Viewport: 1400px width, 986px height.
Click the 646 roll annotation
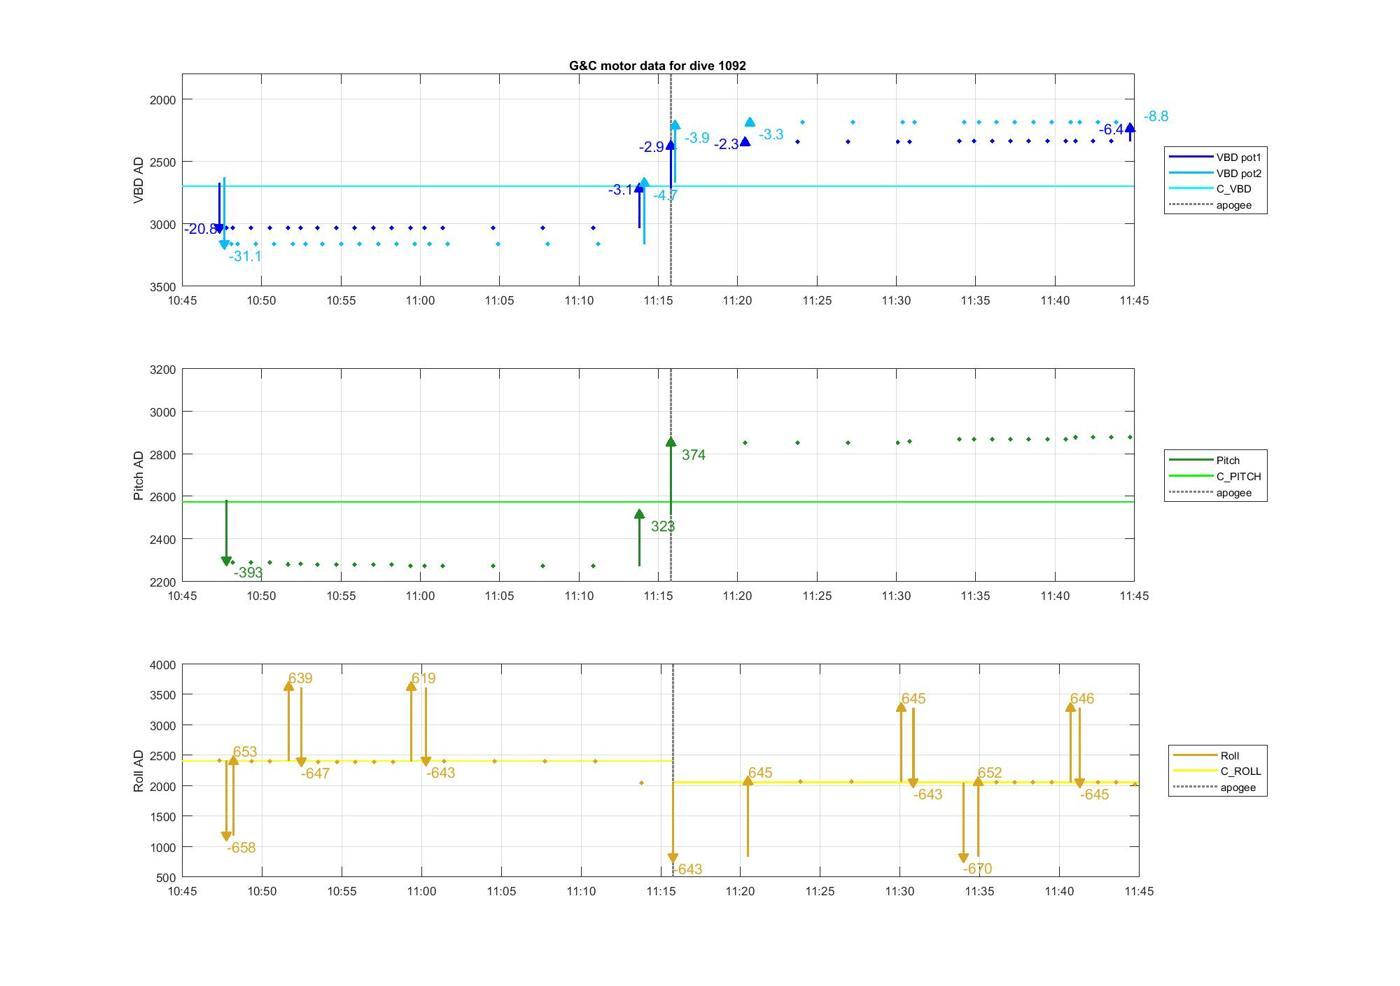(x=1082, y=699)
